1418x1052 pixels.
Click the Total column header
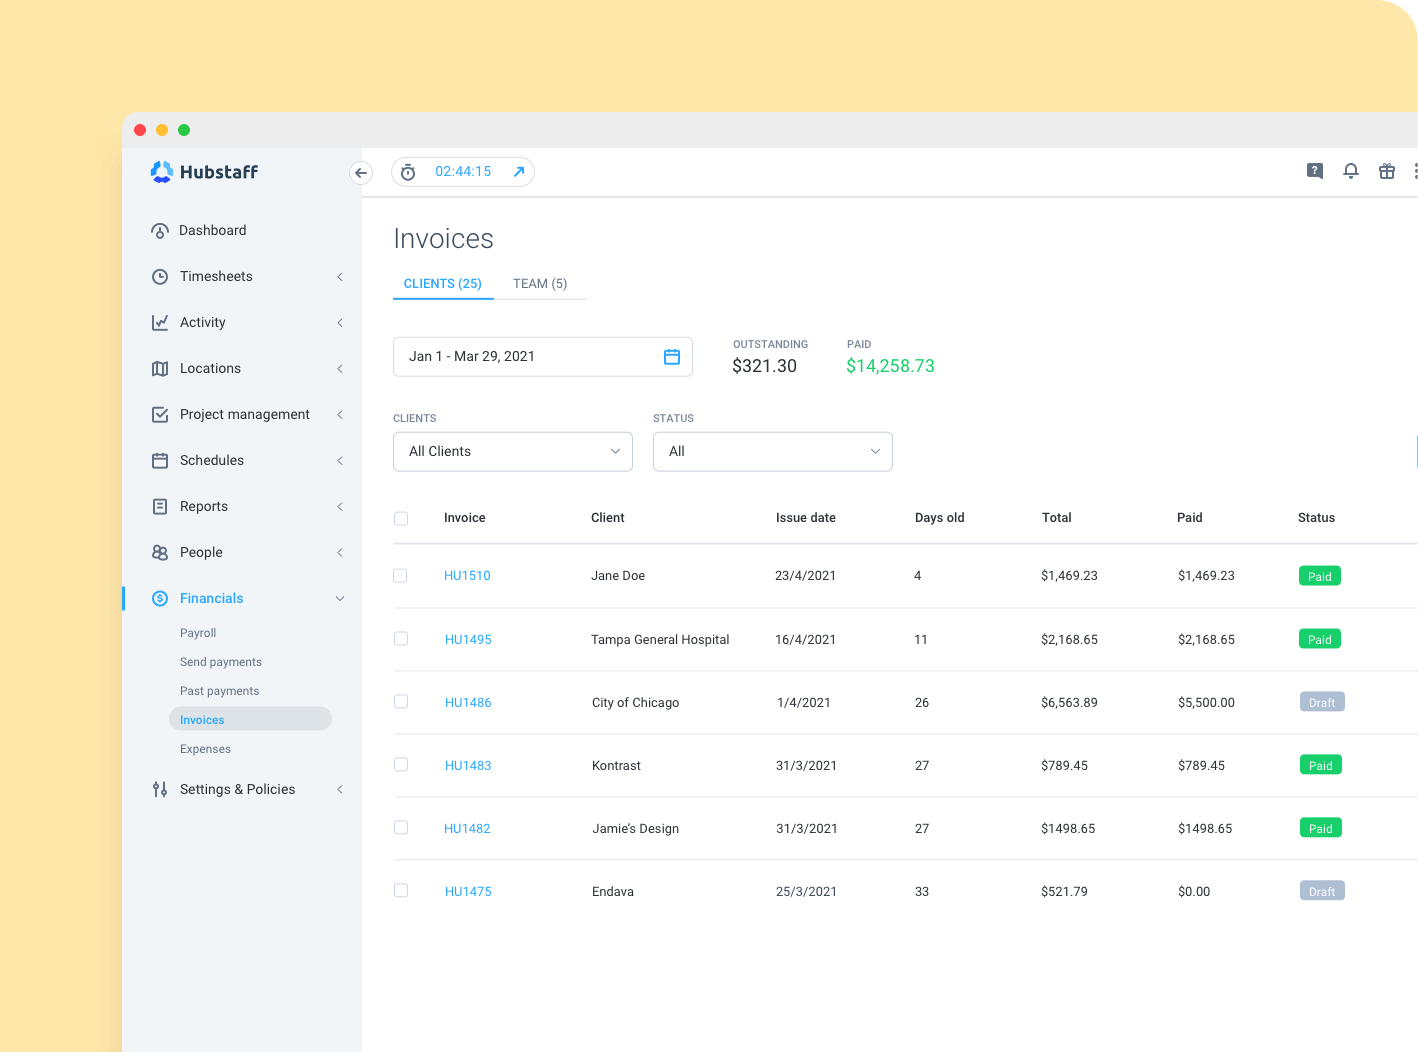click(x=1057, y=518)
